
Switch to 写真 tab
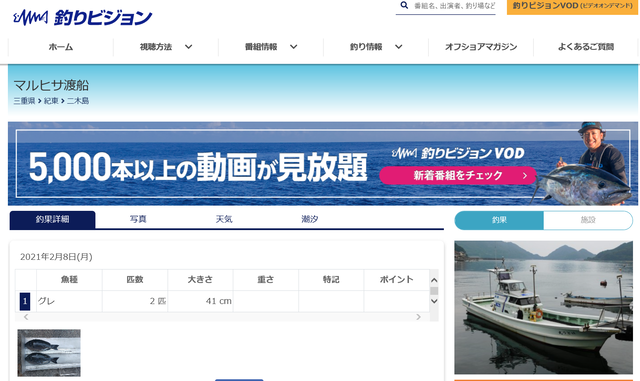pyautogui.click(x=138, y=219)
